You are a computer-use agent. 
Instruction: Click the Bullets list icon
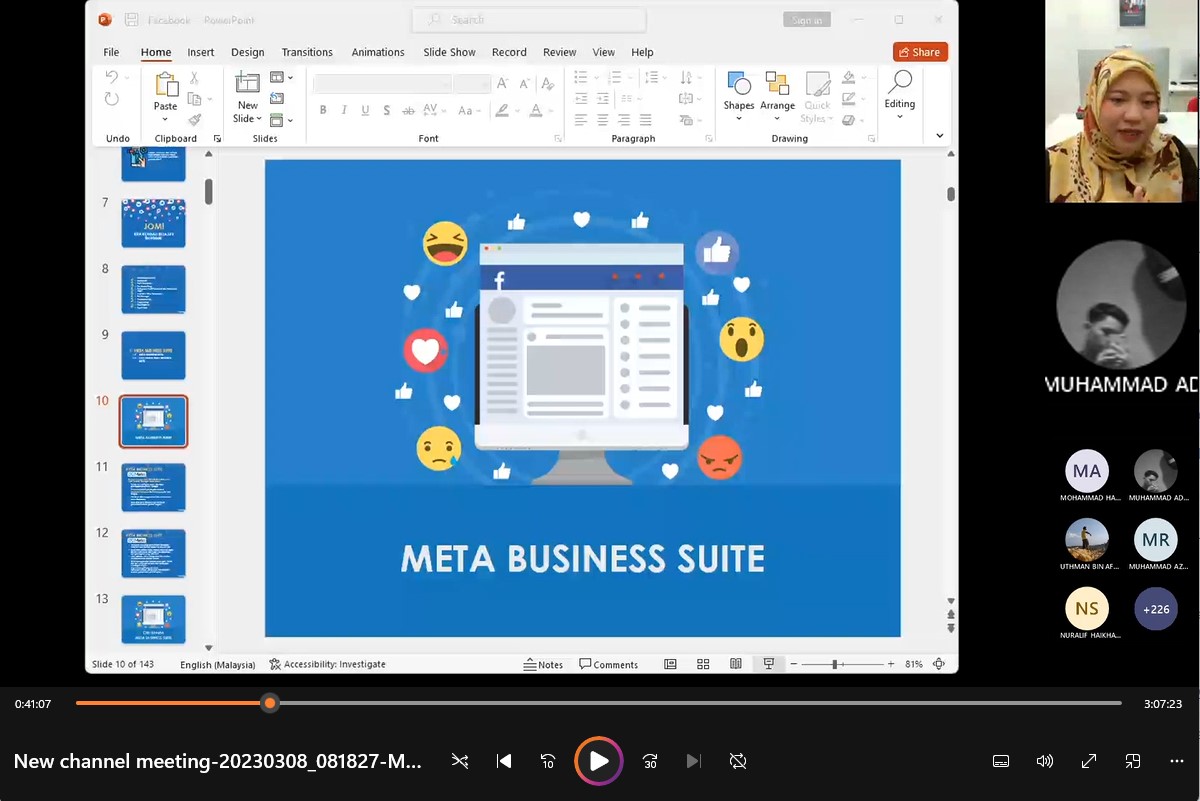tap(581, 78)
